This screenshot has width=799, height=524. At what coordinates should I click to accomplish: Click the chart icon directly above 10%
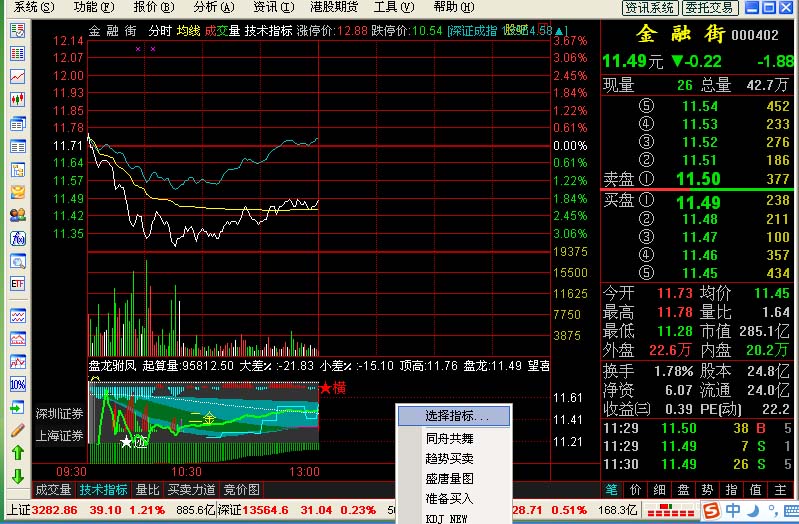pyautogui.click(x=18, y=362)
